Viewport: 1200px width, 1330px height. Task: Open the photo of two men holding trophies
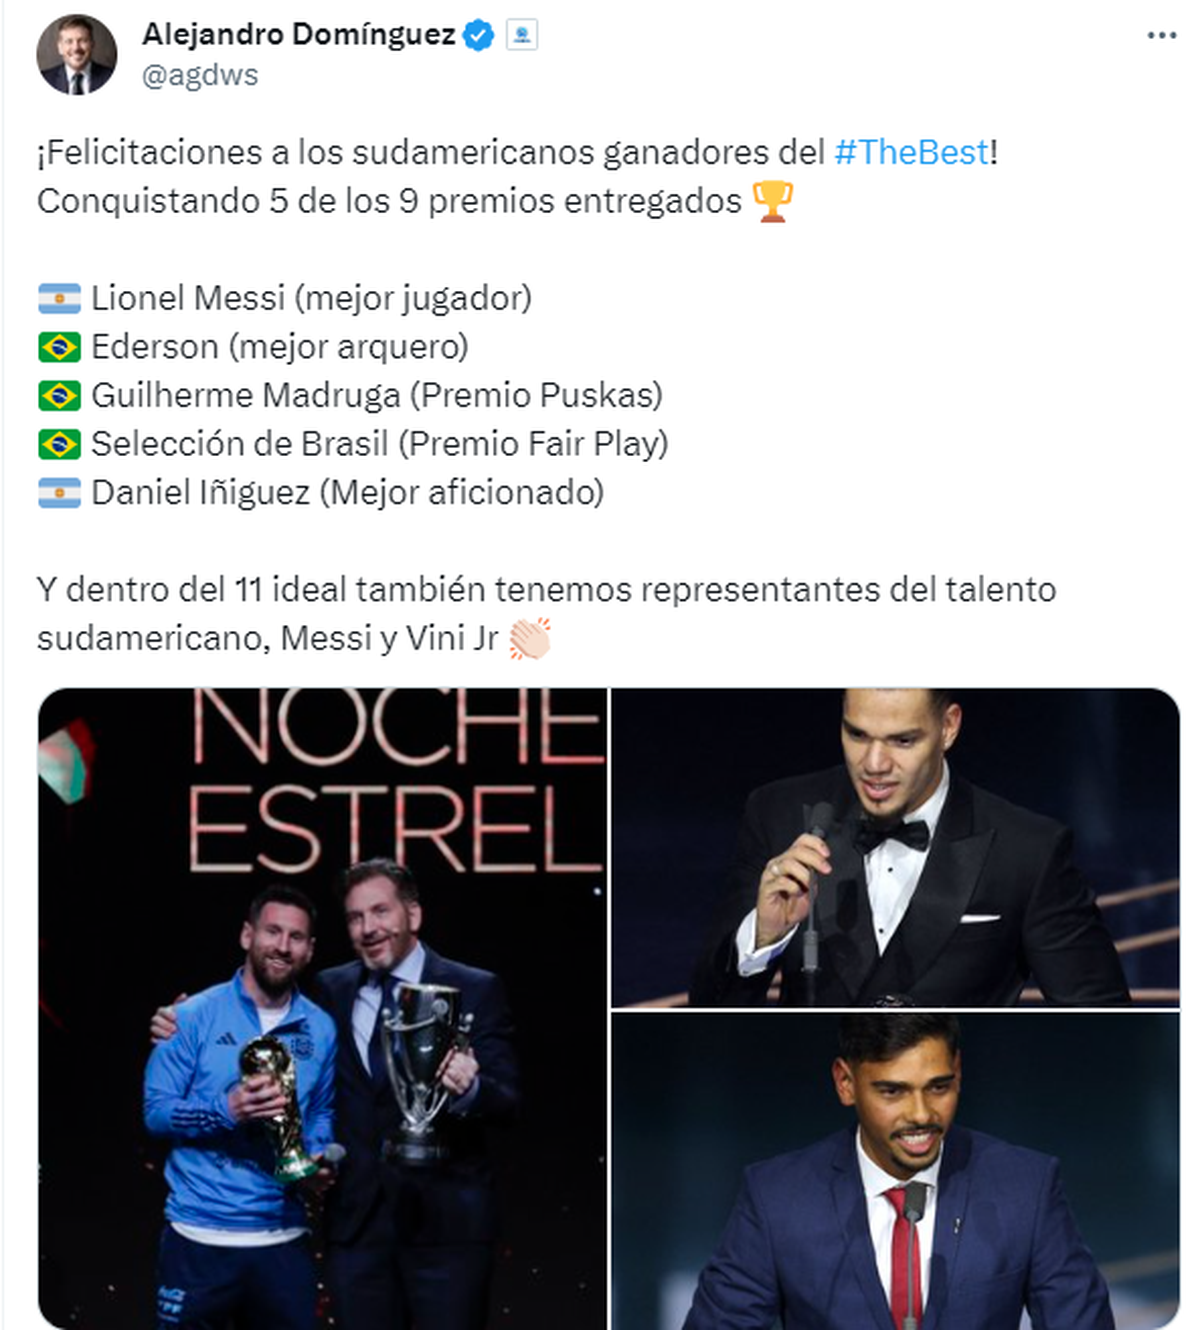tap(322, 1008)
